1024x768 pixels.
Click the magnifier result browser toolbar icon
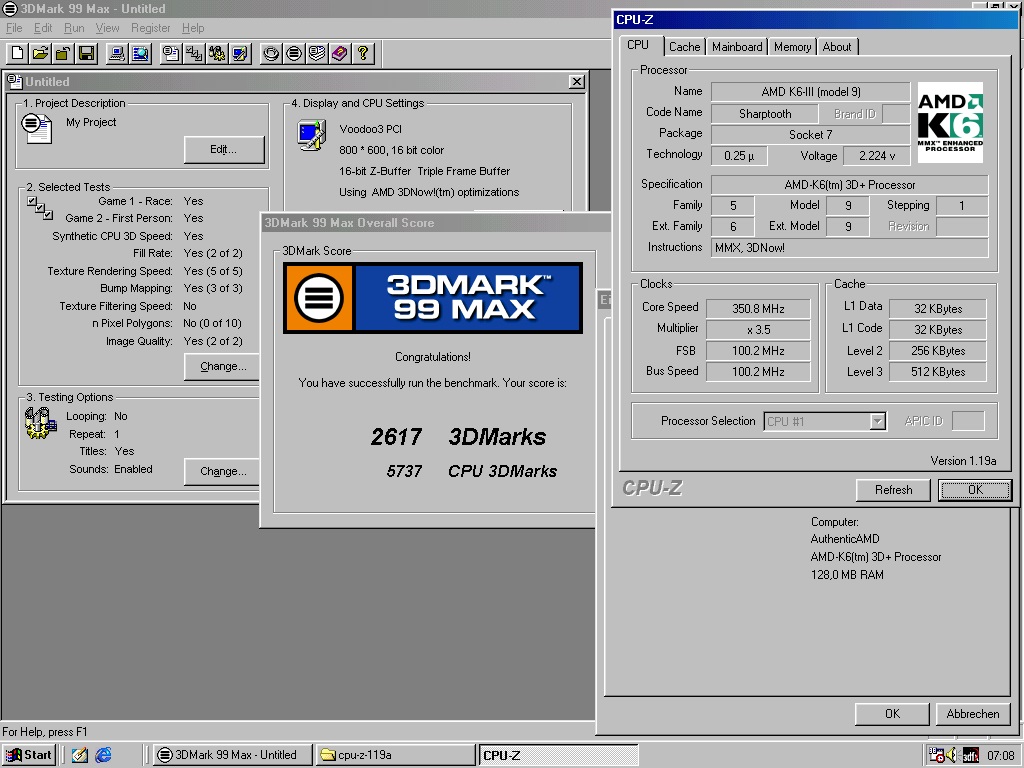click(140, 54)
